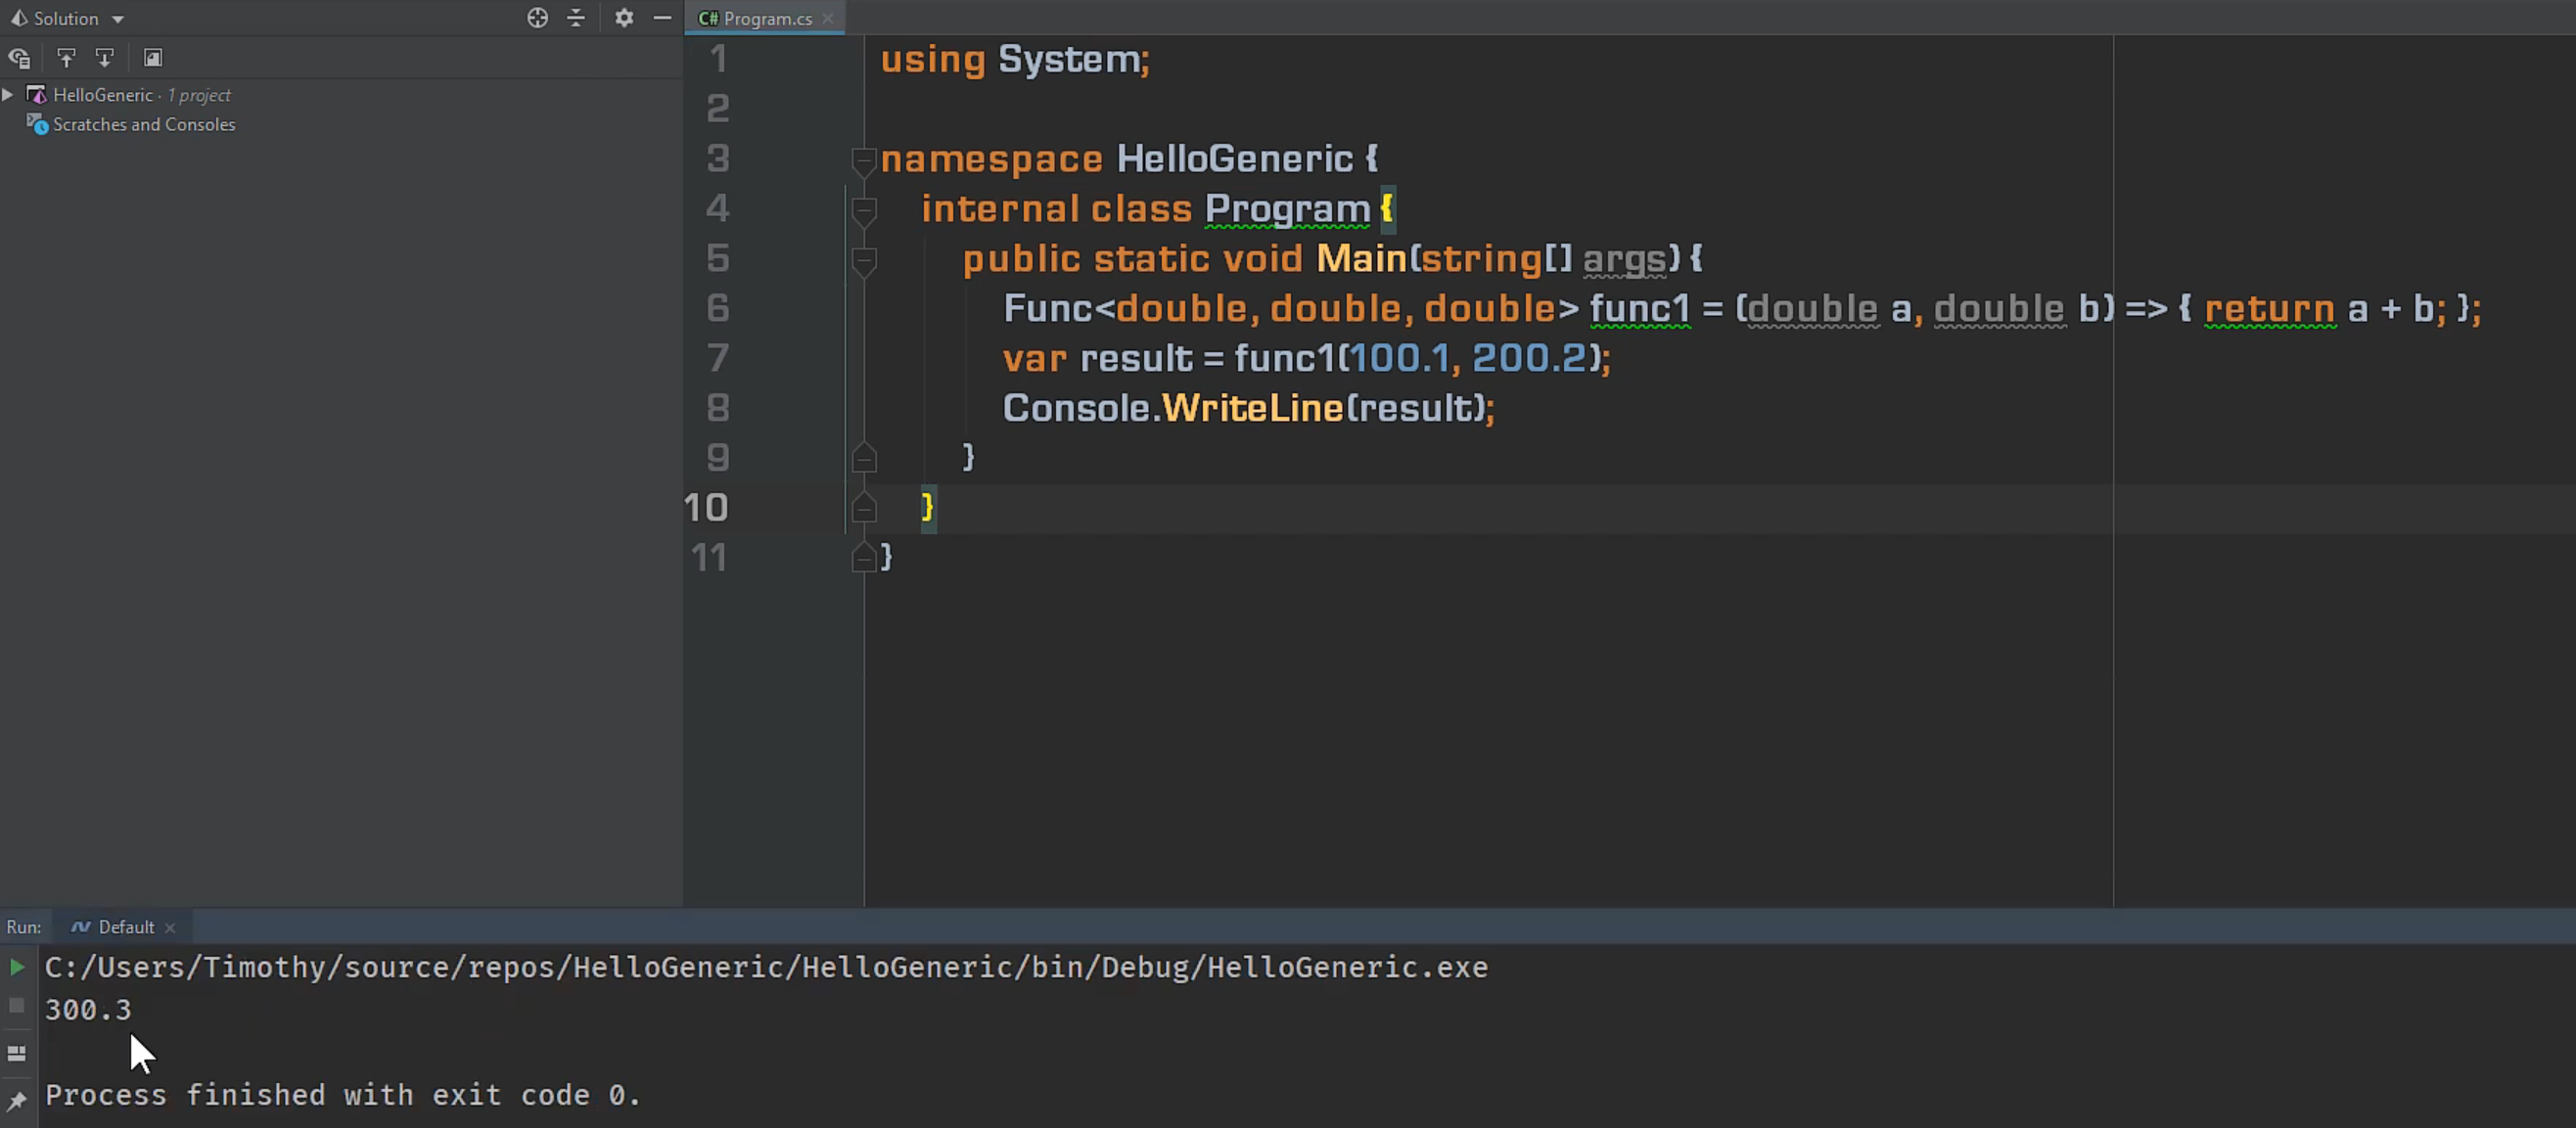The image size is (2576, 1128).
Task: Click the 'Process finished with exit code 0.' line
Action: click(343, 1095)
